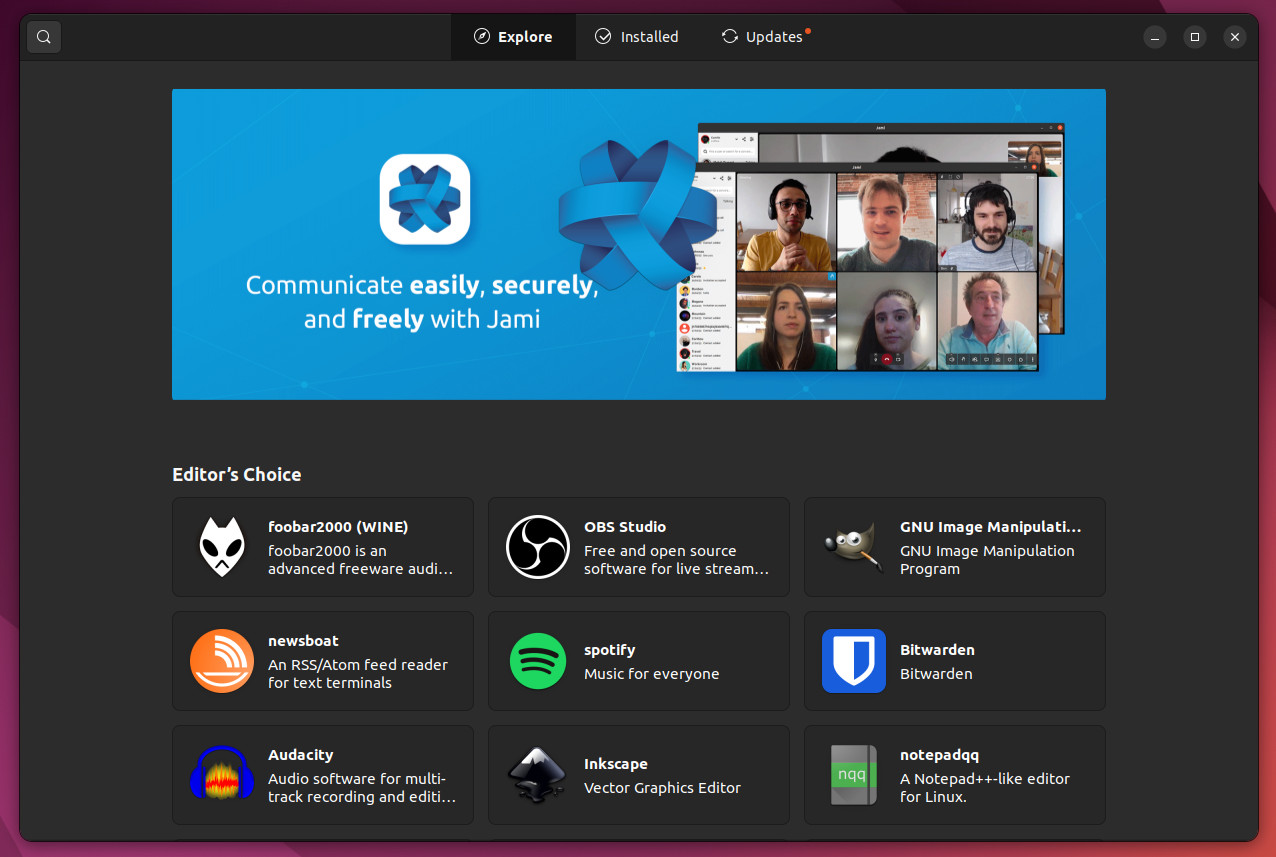
Task: Close the software window
Action: click(1235, 37)
